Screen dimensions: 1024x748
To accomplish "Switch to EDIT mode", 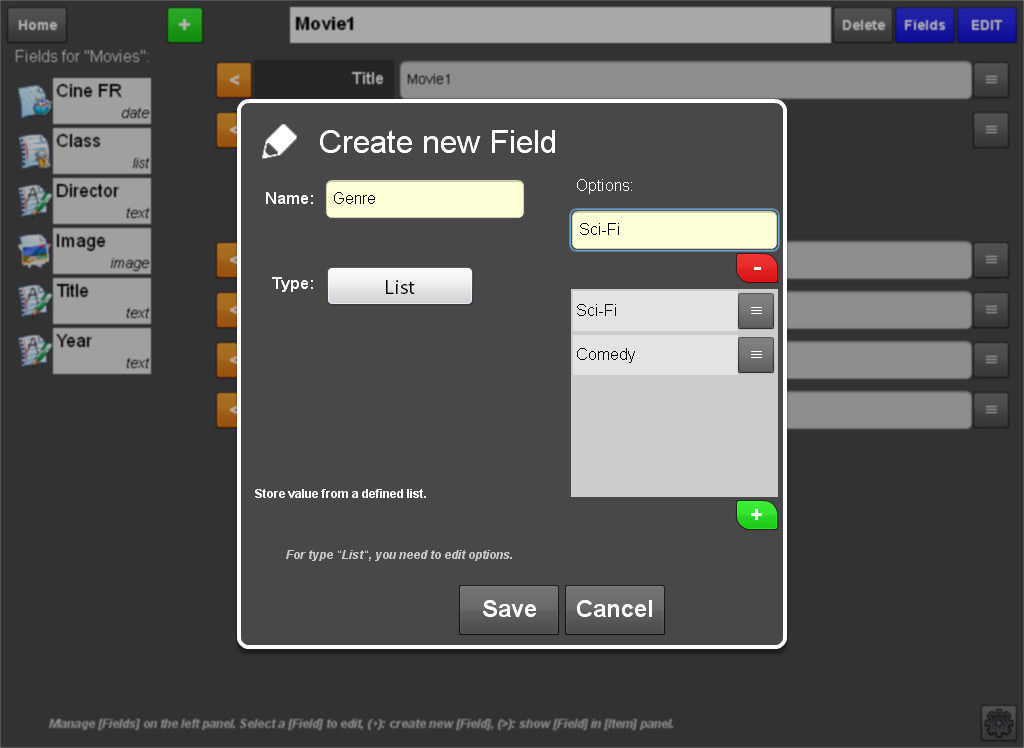I will click(986, 25).
